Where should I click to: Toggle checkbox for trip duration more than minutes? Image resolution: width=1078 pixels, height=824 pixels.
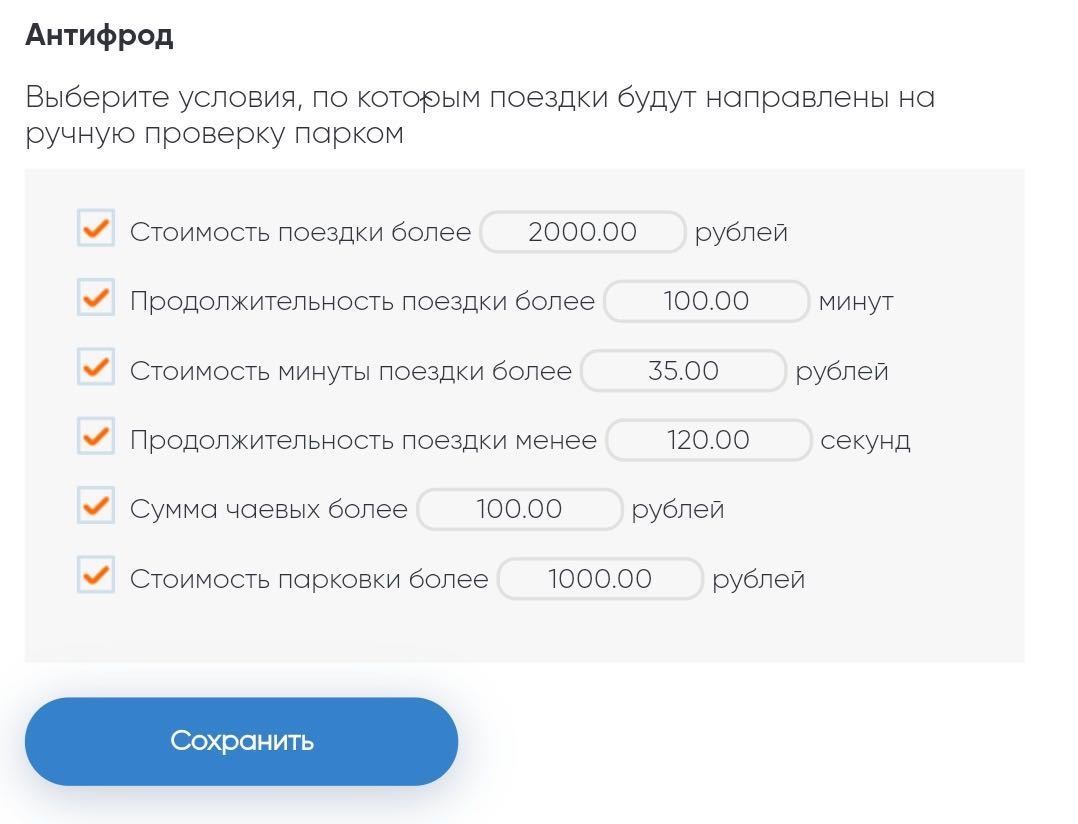96,298
